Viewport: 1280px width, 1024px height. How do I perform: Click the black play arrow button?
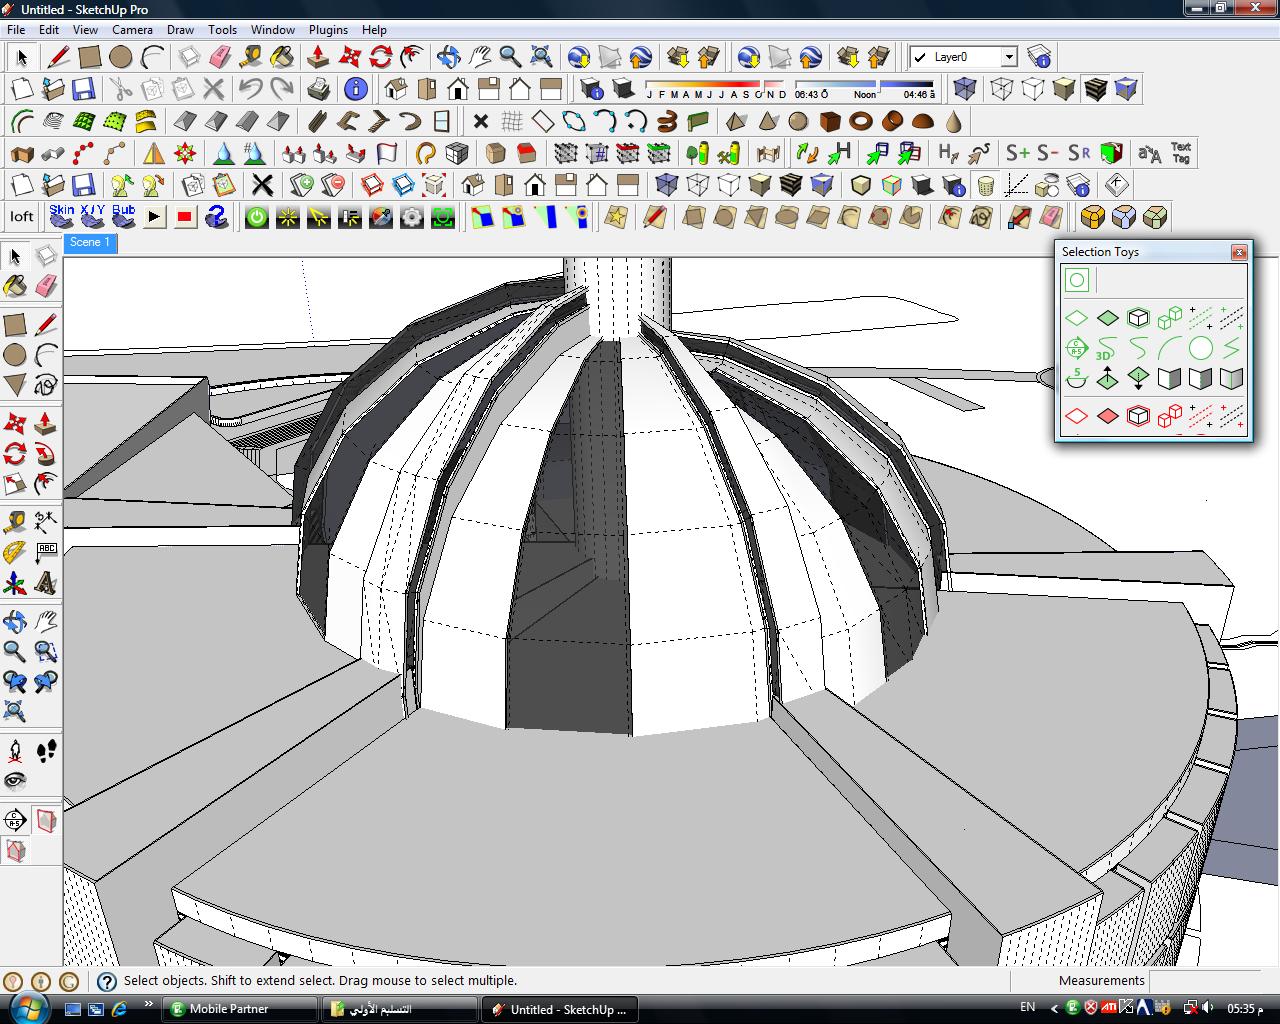click(x=154, y=217)
